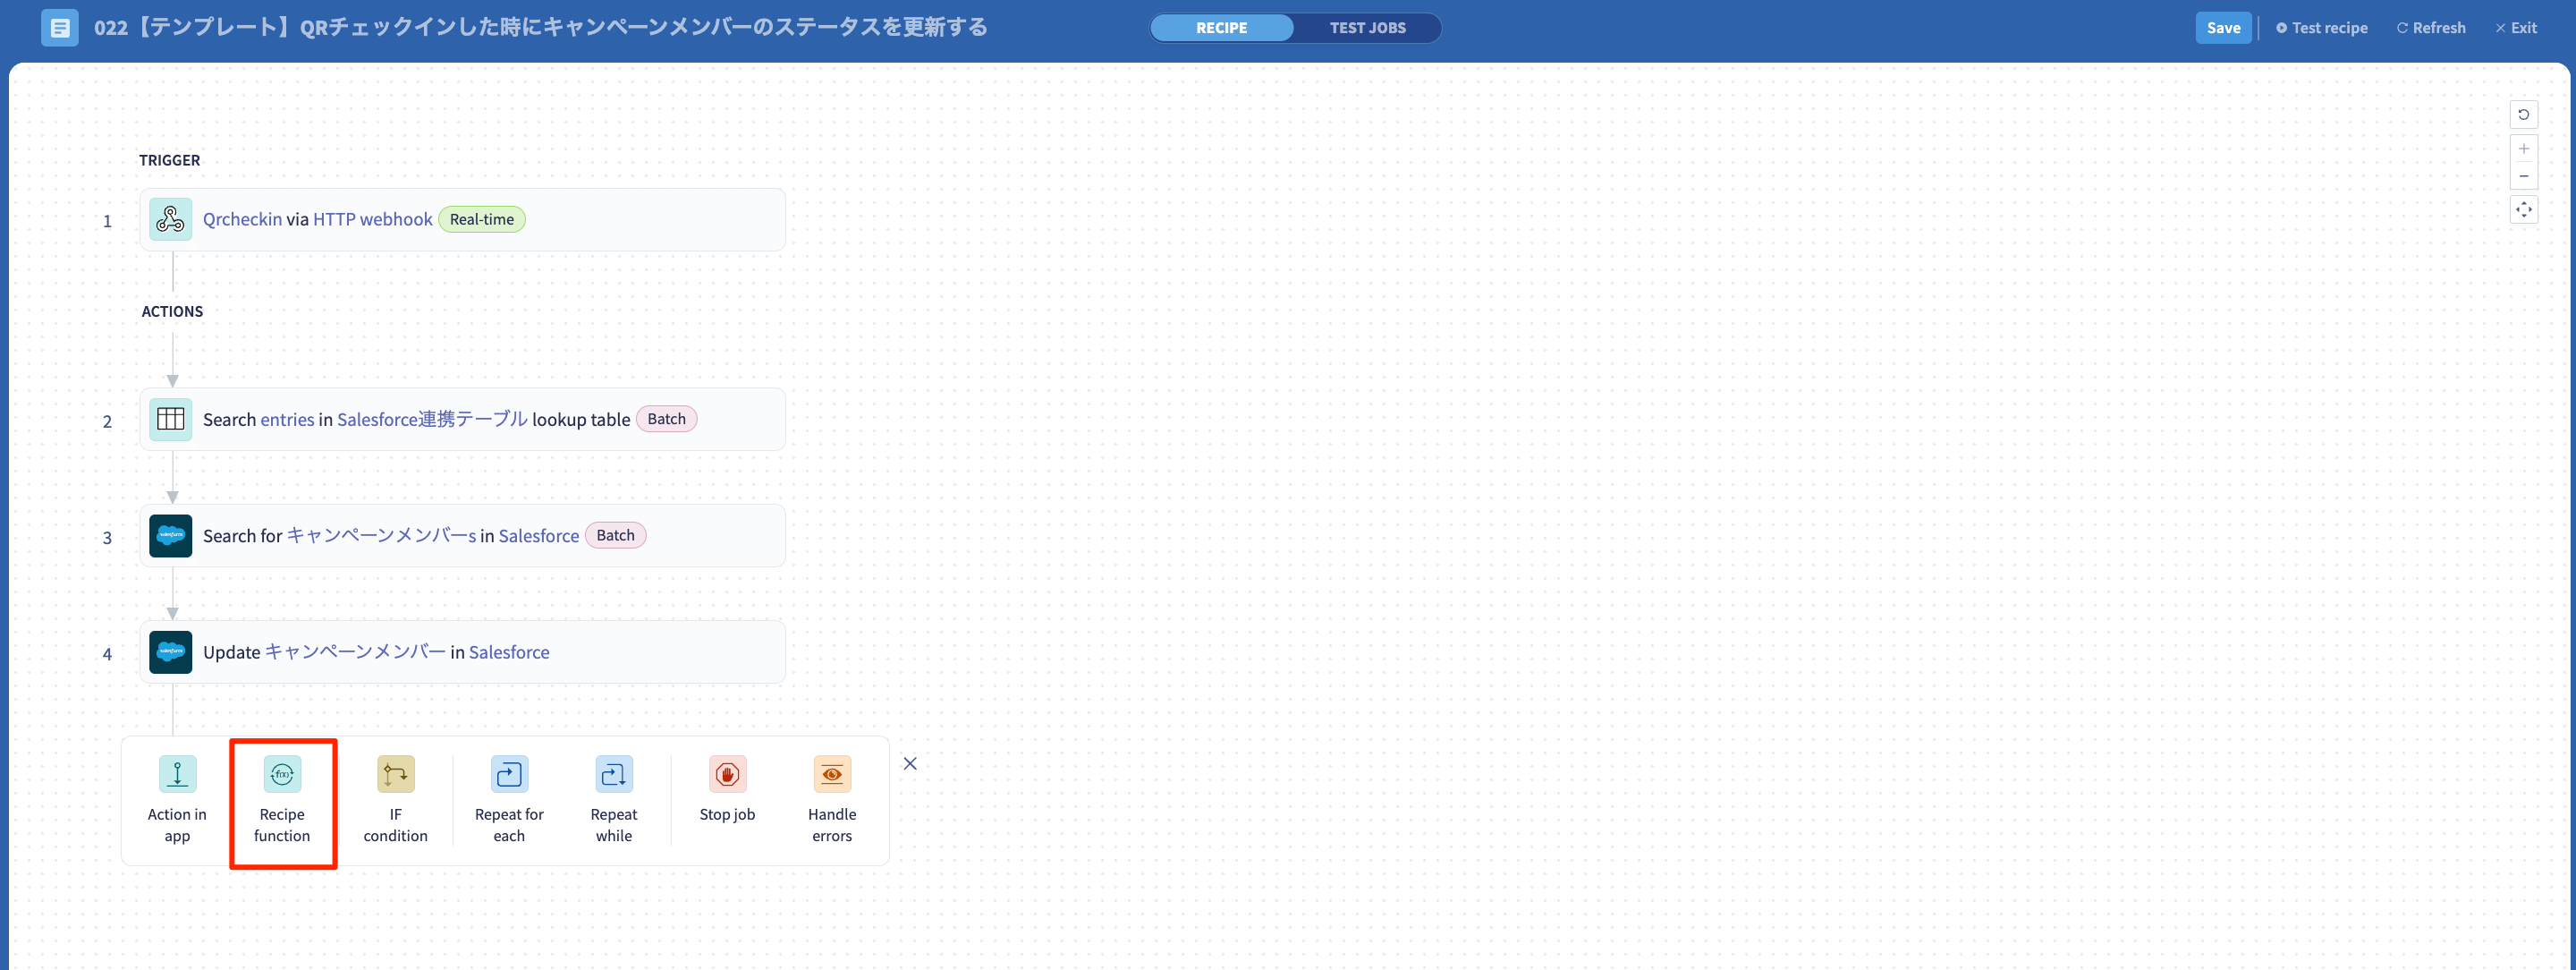Fit the recipe to screen

click(x=2523, y=210)
